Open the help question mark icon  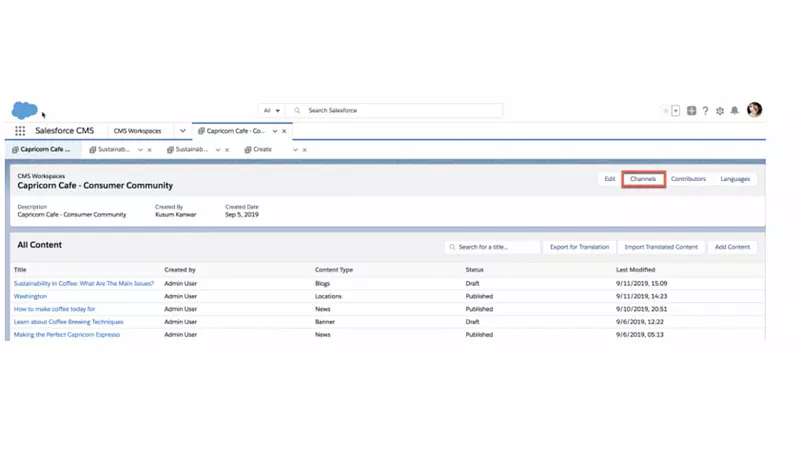coord(705,111)
